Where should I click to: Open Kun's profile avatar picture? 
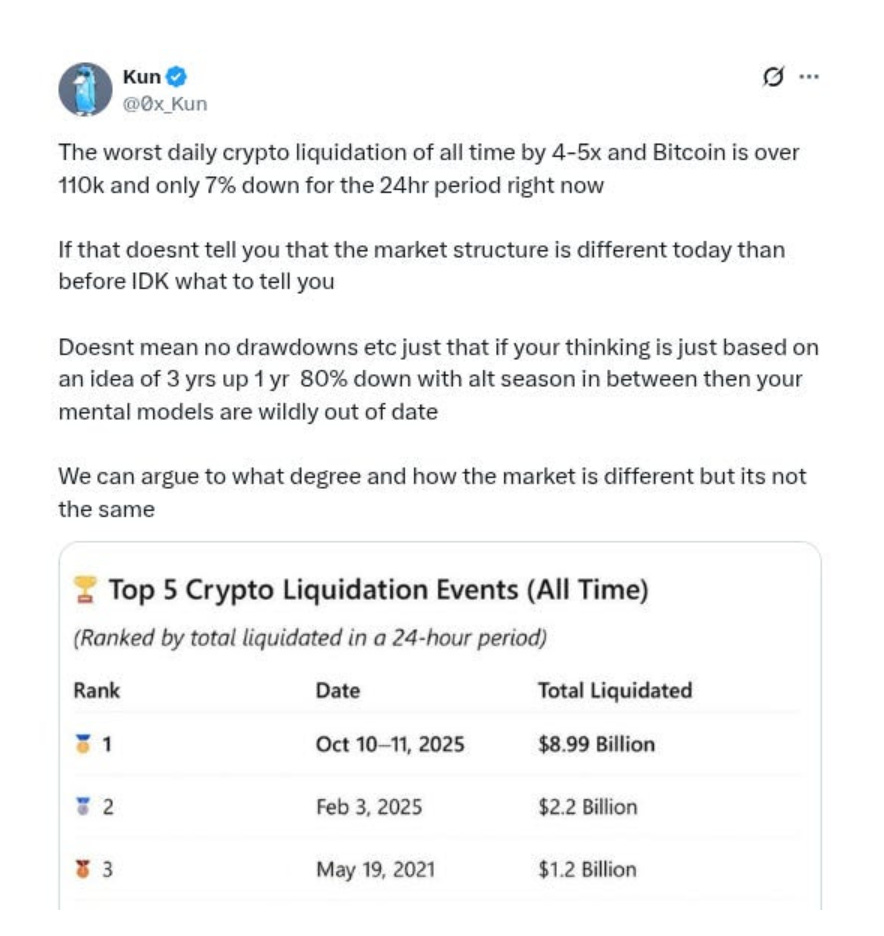pyautogui.click(x=85, y=90)
